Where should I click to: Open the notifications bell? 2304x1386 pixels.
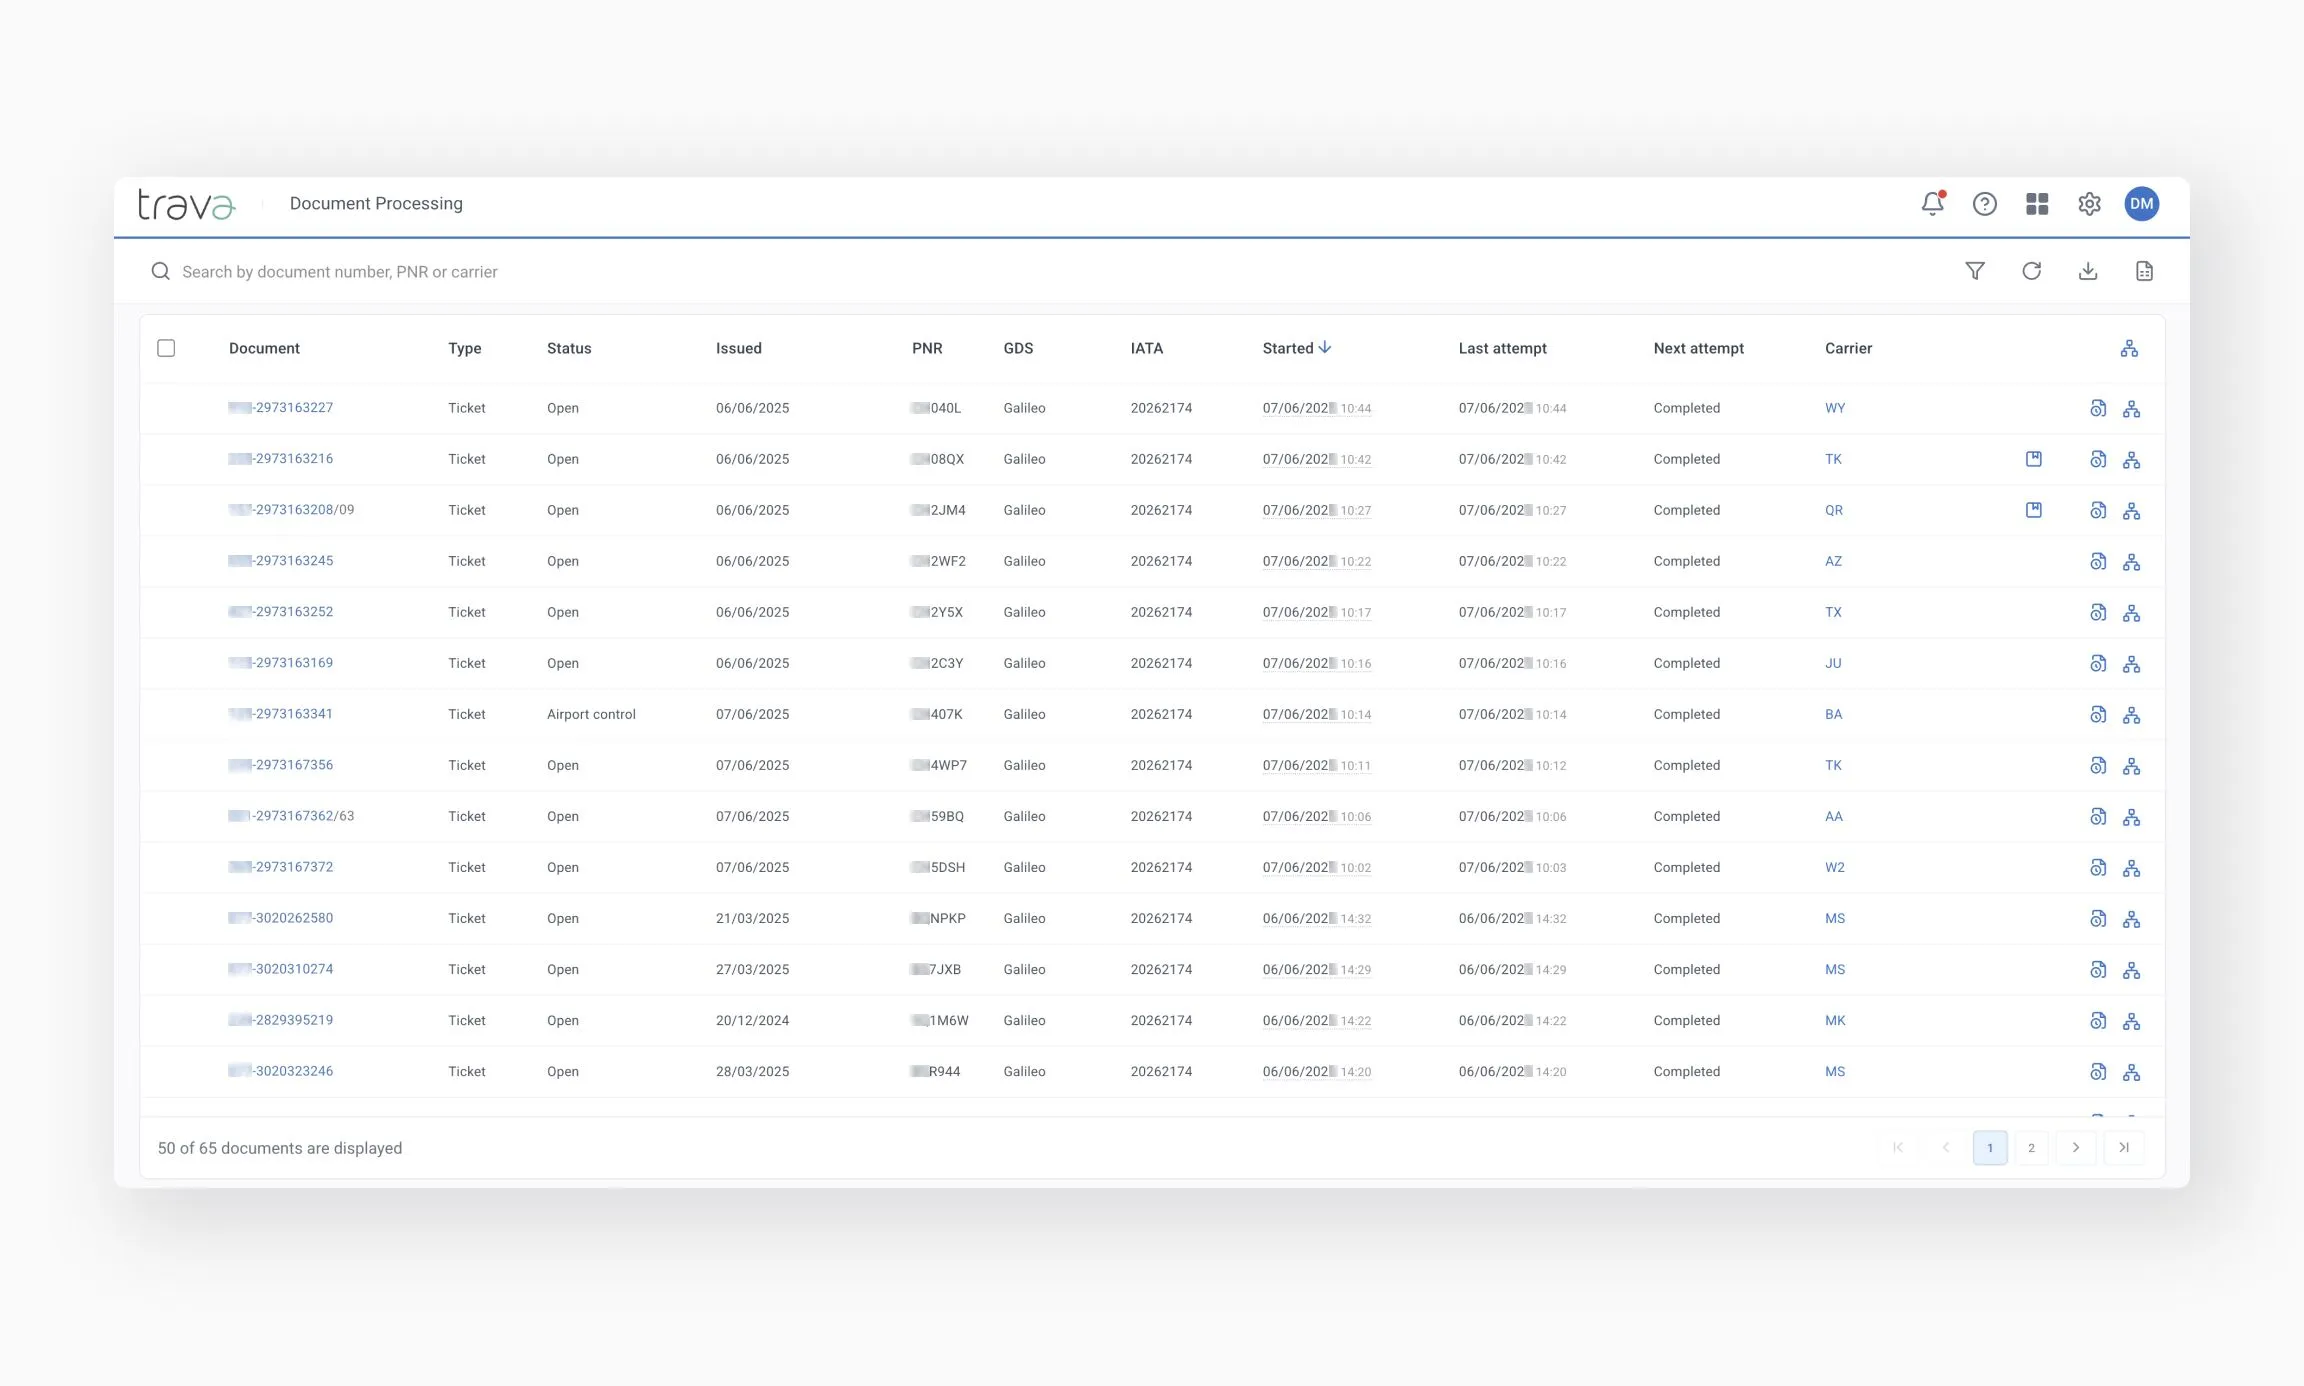click(x=1932, y=204)
